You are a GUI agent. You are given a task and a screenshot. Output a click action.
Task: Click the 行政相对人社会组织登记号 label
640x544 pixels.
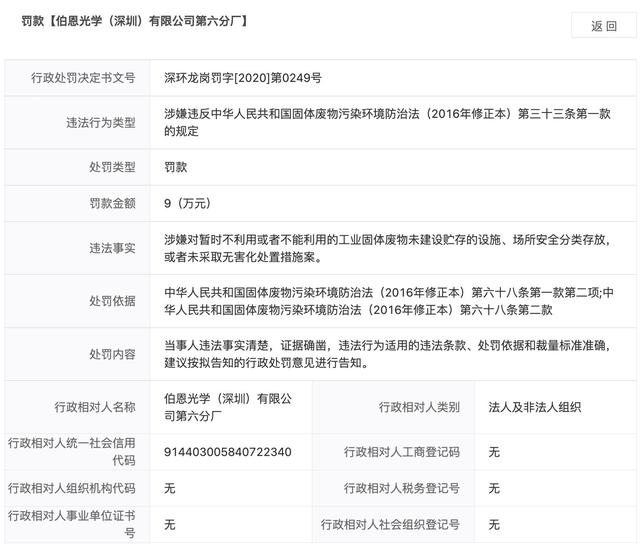tap(390, 524)
